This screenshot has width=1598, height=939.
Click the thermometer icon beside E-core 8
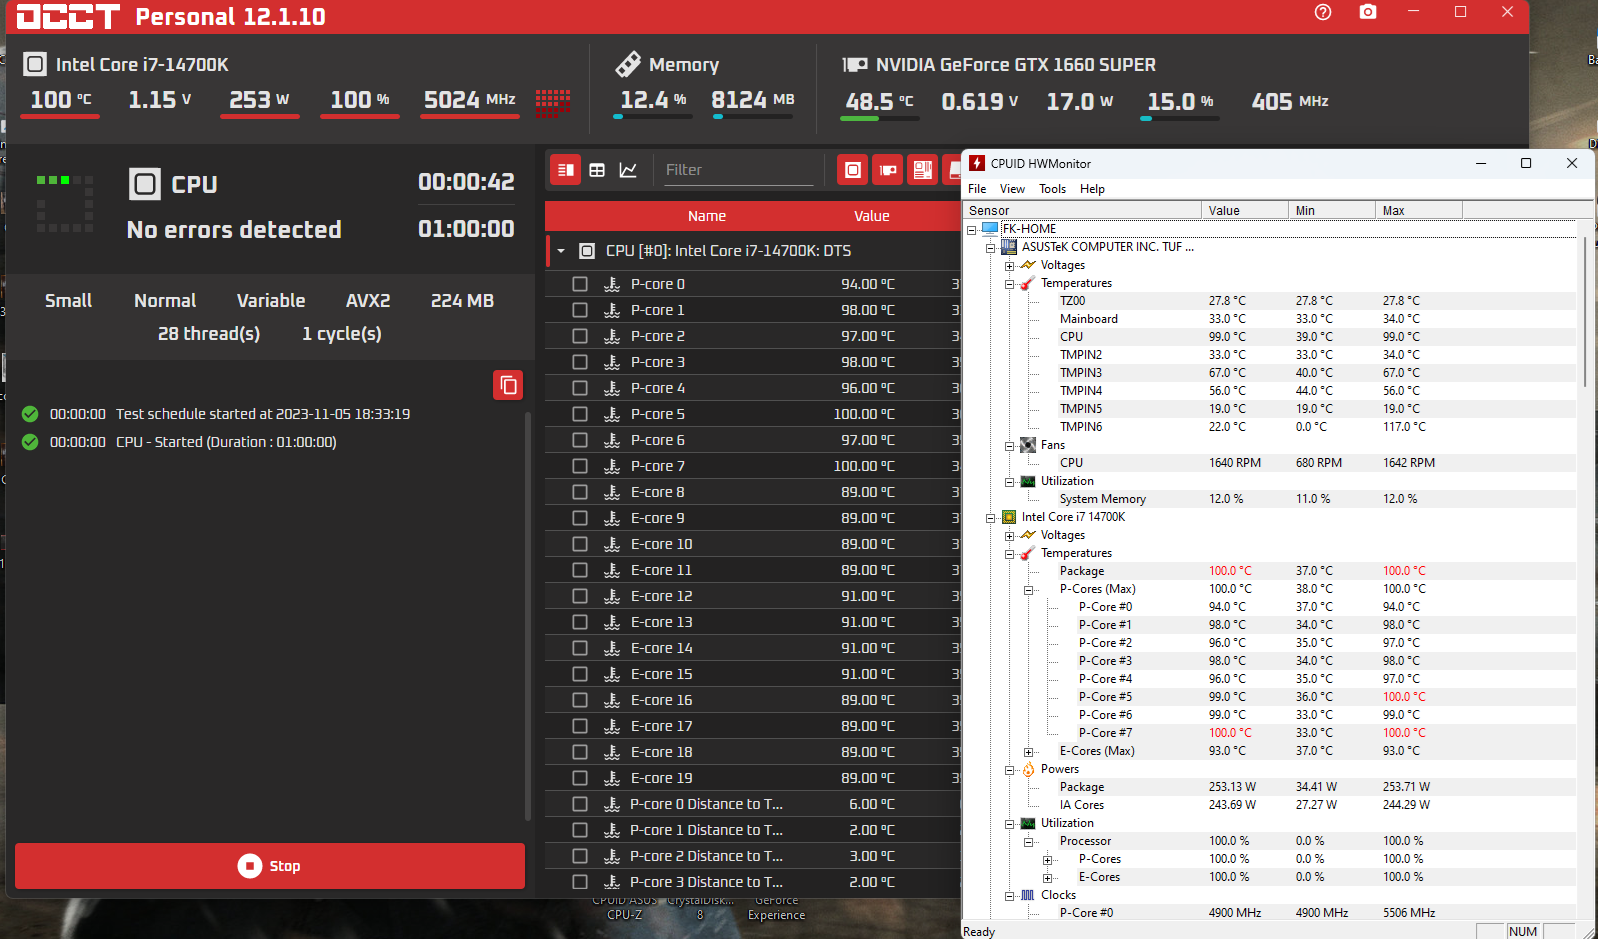(x=612, y=492)
